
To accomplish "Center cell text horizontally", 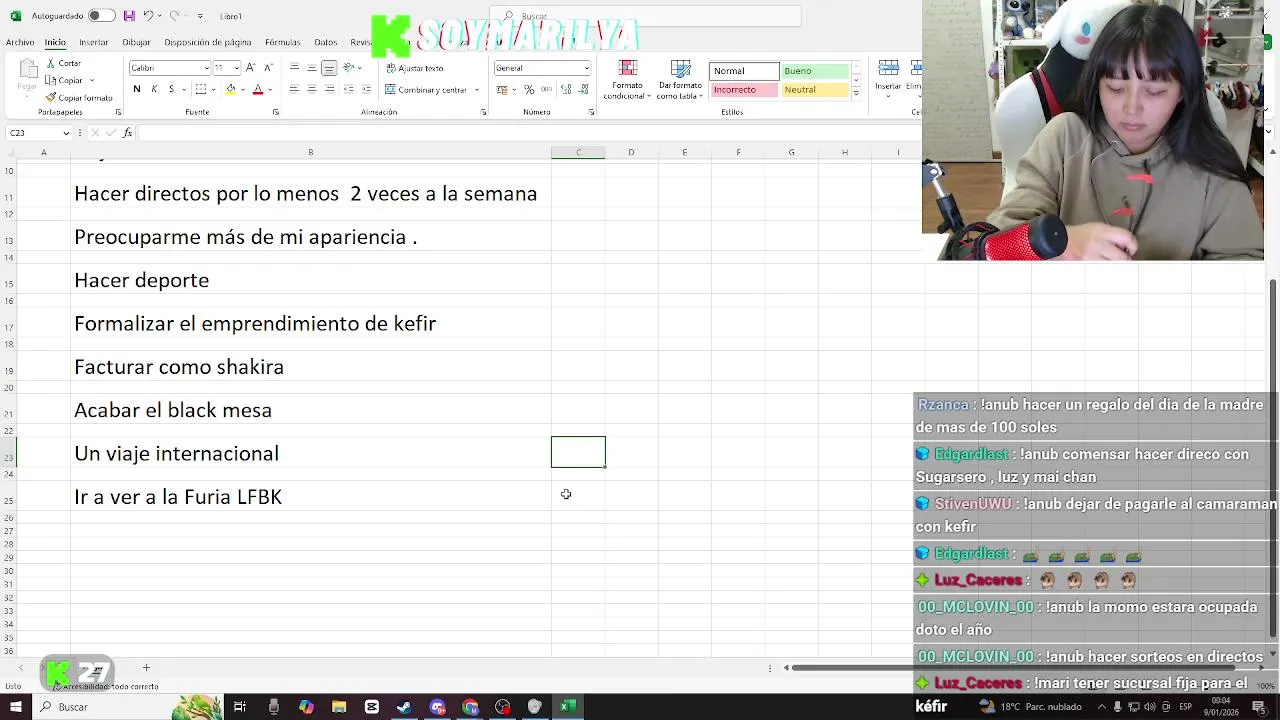I will (312, 89).
